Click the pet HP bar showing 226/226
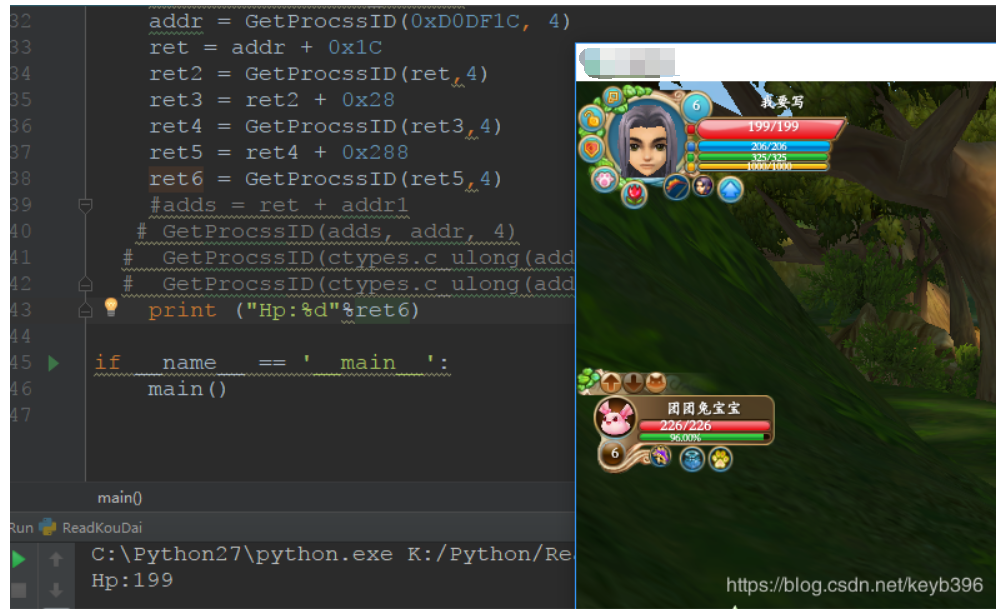The image size is (998, 610). (704, 425)
